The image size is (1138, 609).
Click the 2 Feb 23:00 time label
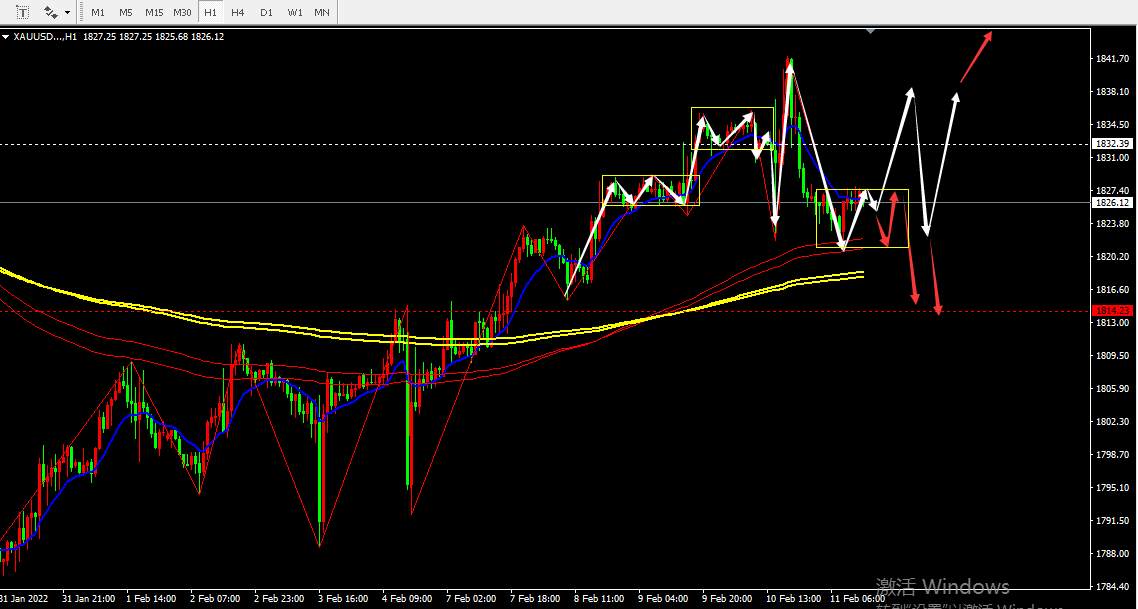tap(279, 599)
